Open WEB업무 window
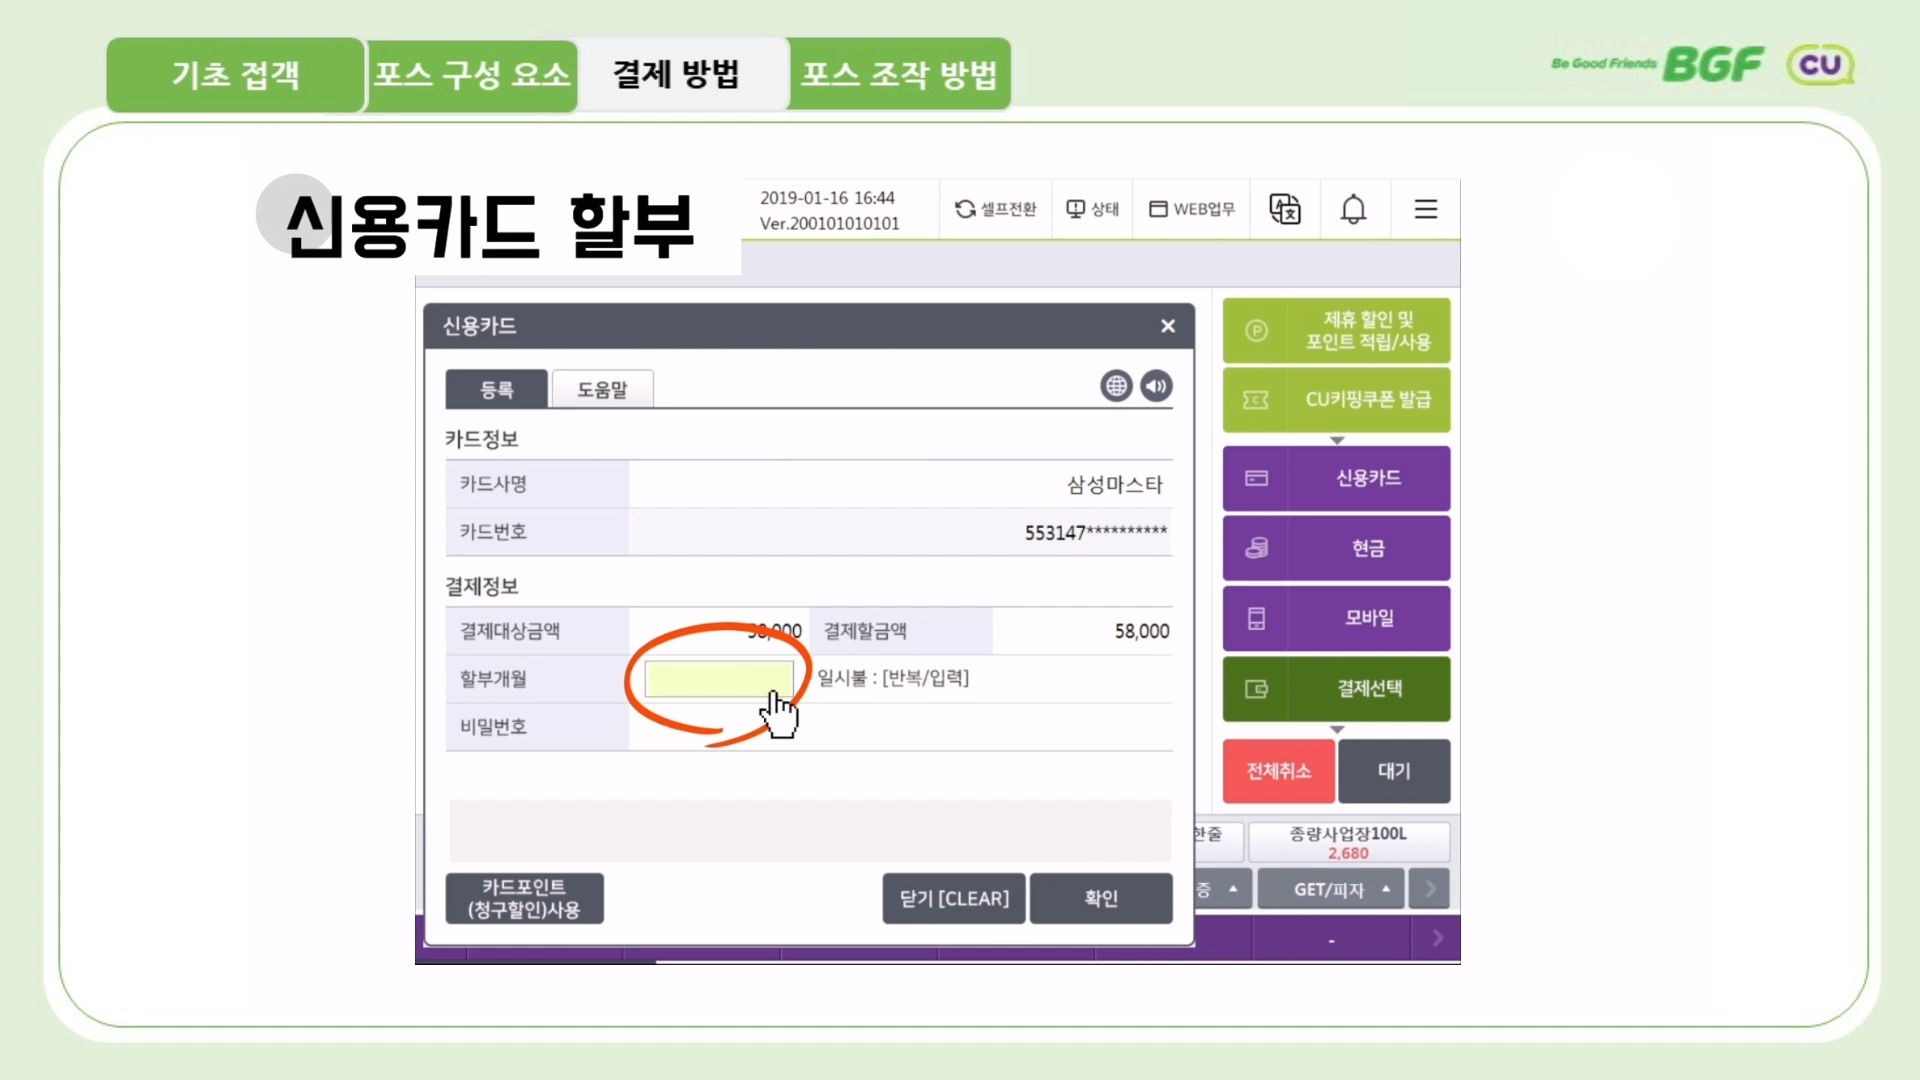1920x1080 pixels. point(1191,209)
